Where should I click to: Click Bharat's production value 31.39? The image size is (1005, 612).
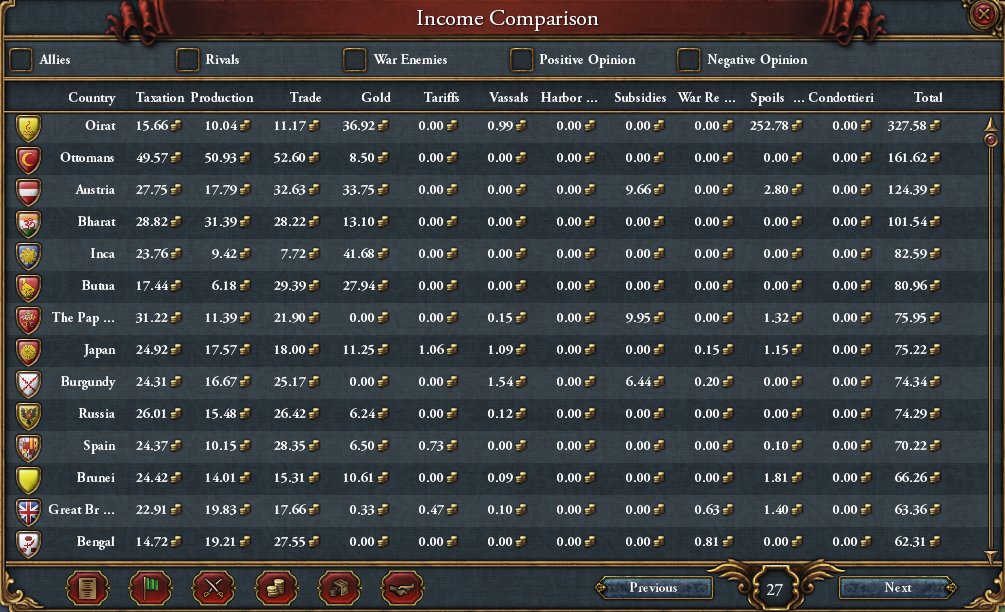point(220,222)
